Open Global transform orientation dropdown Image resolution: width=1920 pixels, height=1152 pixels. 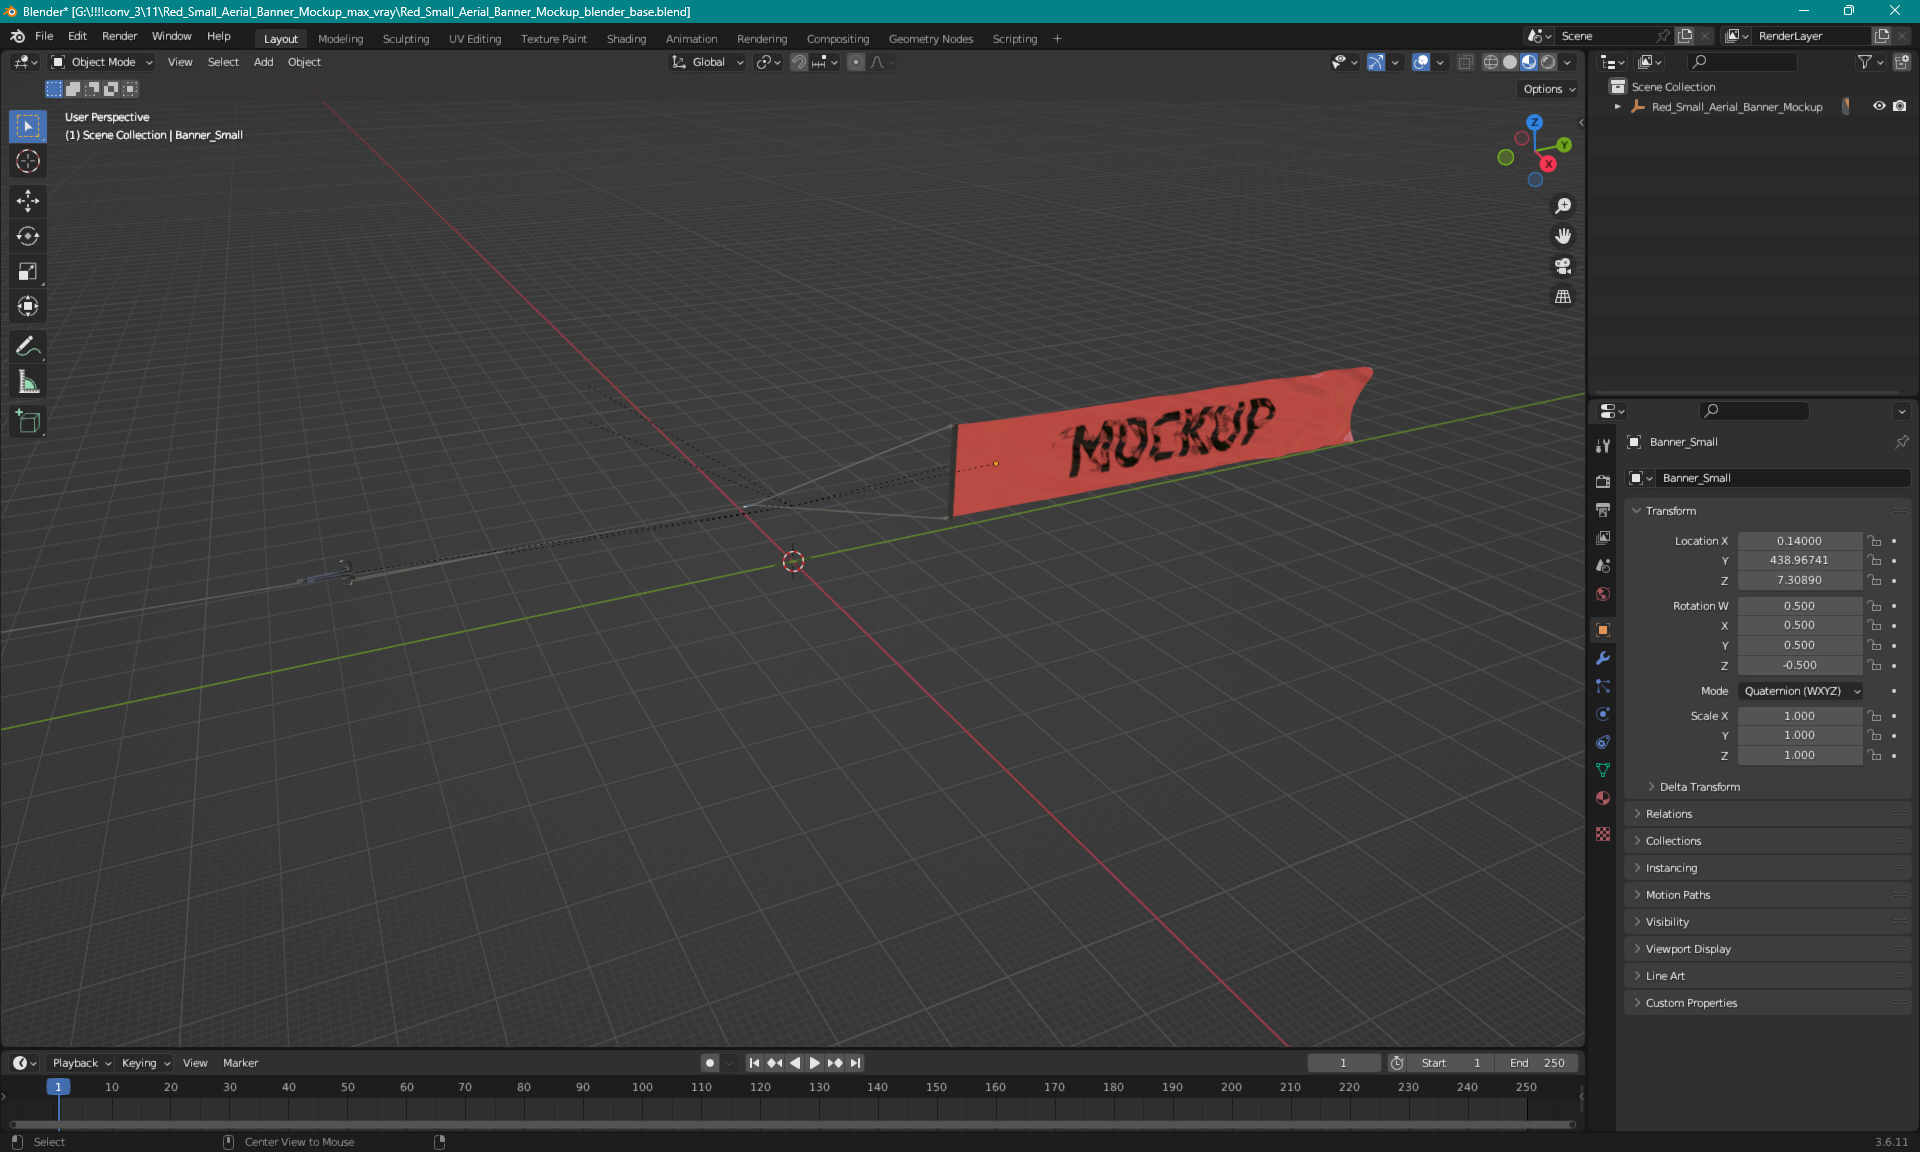click(707, 62)
